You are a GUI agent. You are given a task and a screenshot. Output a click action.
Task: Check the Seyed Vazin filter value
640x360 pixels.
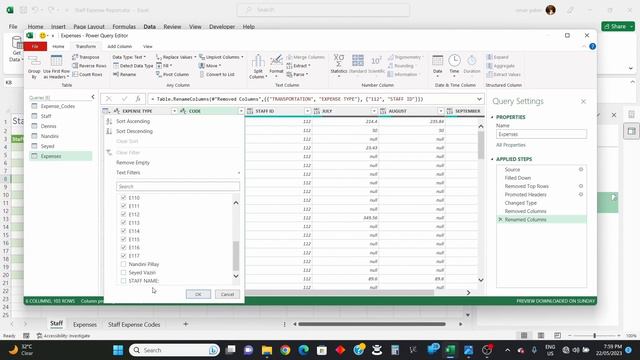124,273
